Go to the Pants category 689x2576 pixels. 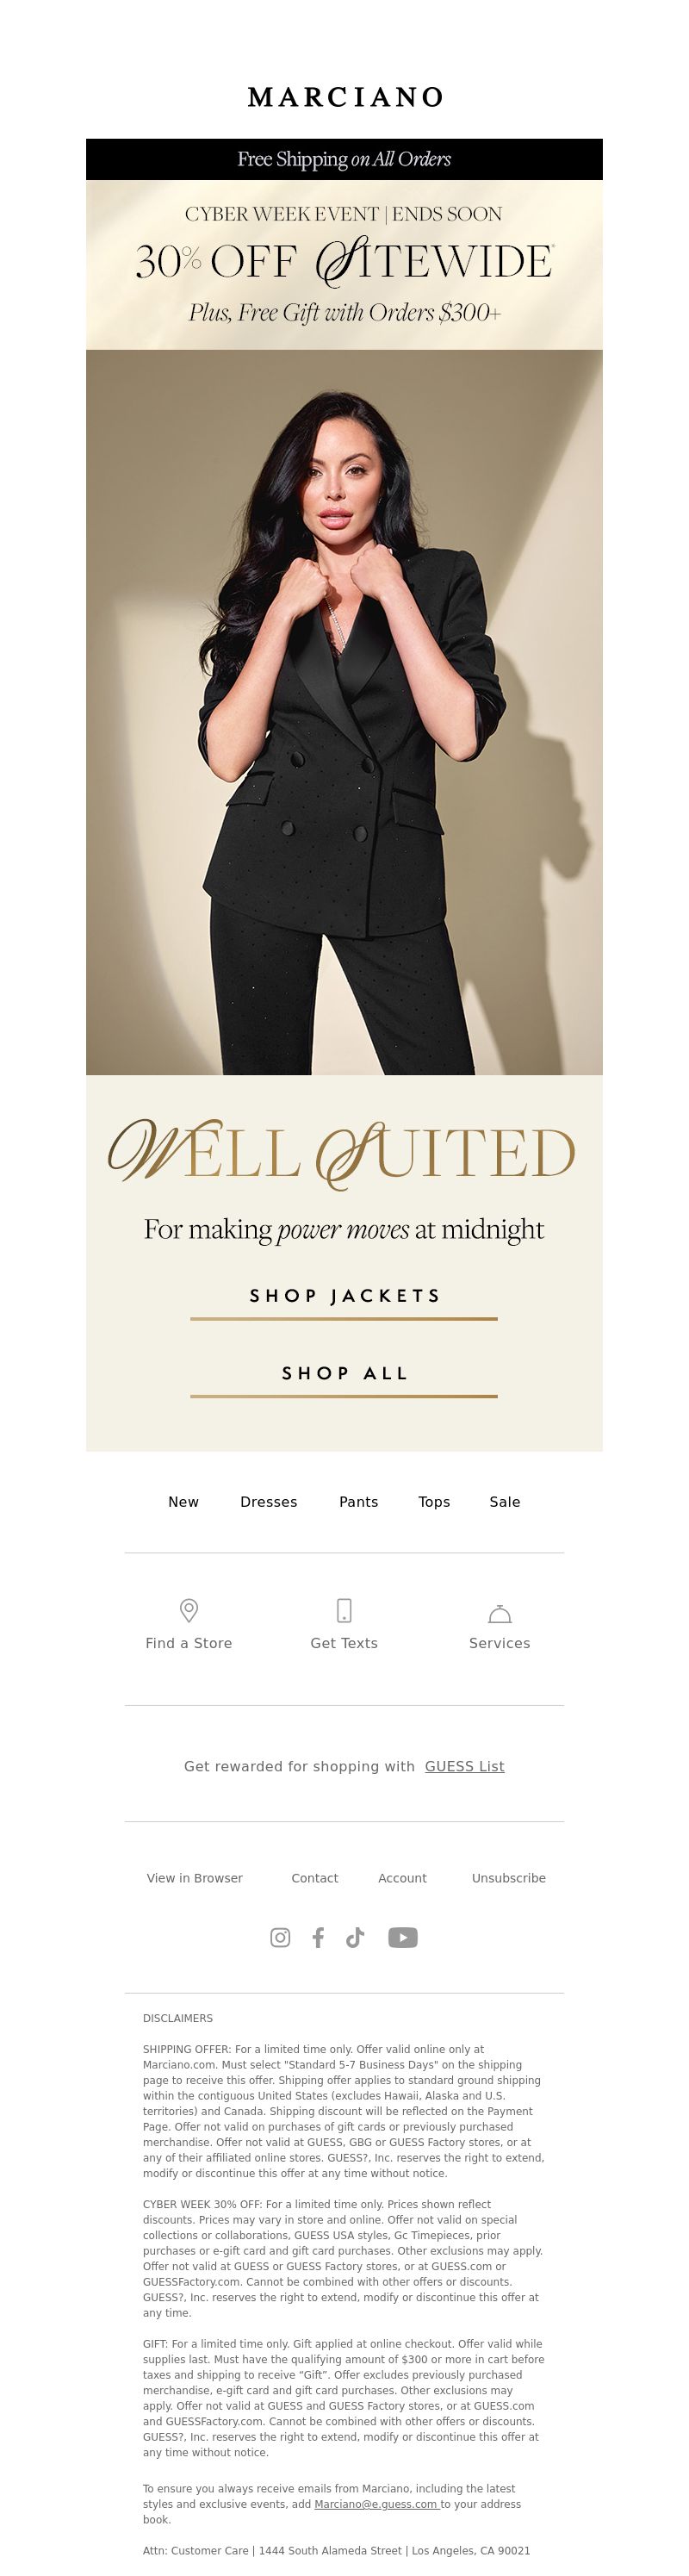coord(358,1501)
